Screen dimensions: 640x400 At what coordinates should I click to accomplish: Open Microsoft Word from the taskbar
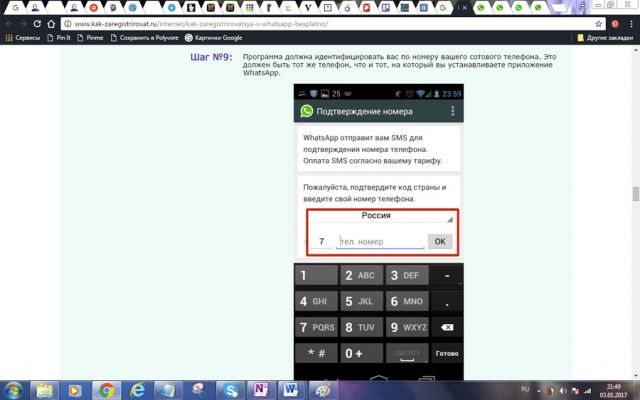coord(291,391)
